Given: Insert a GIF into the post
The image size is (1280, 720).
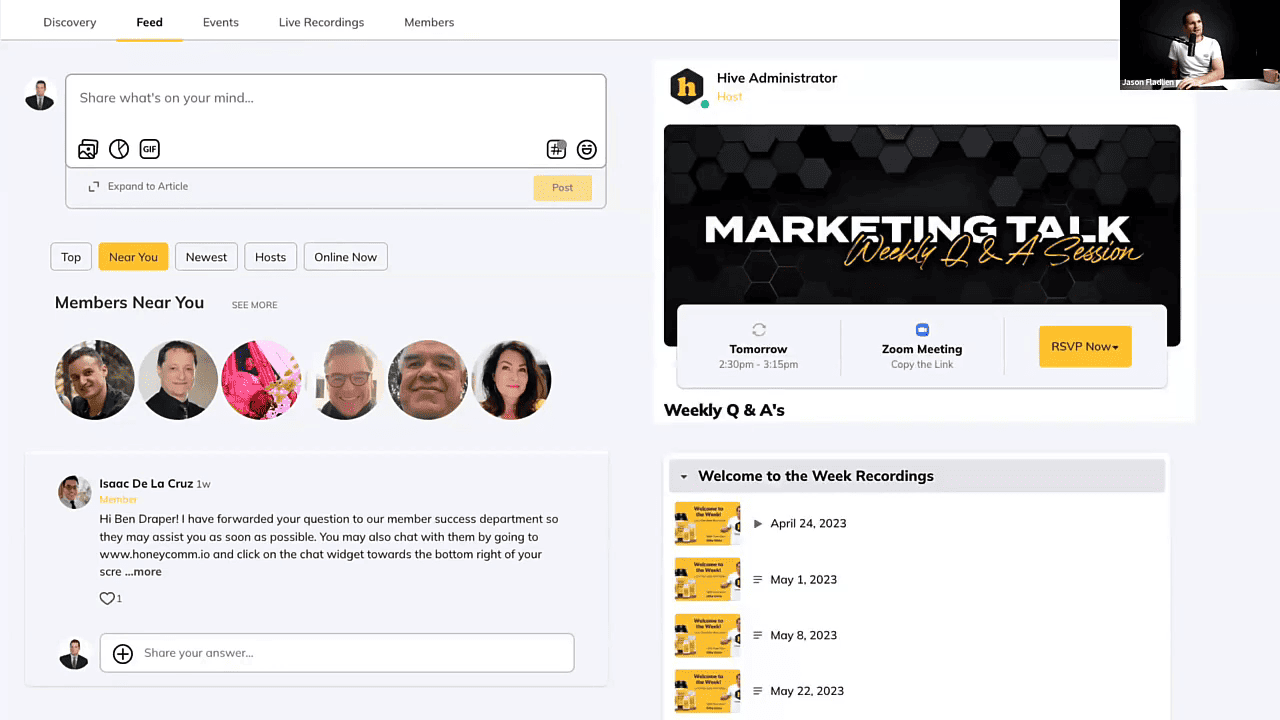Looking at the screenshot, I should click(x=149, y=149).
